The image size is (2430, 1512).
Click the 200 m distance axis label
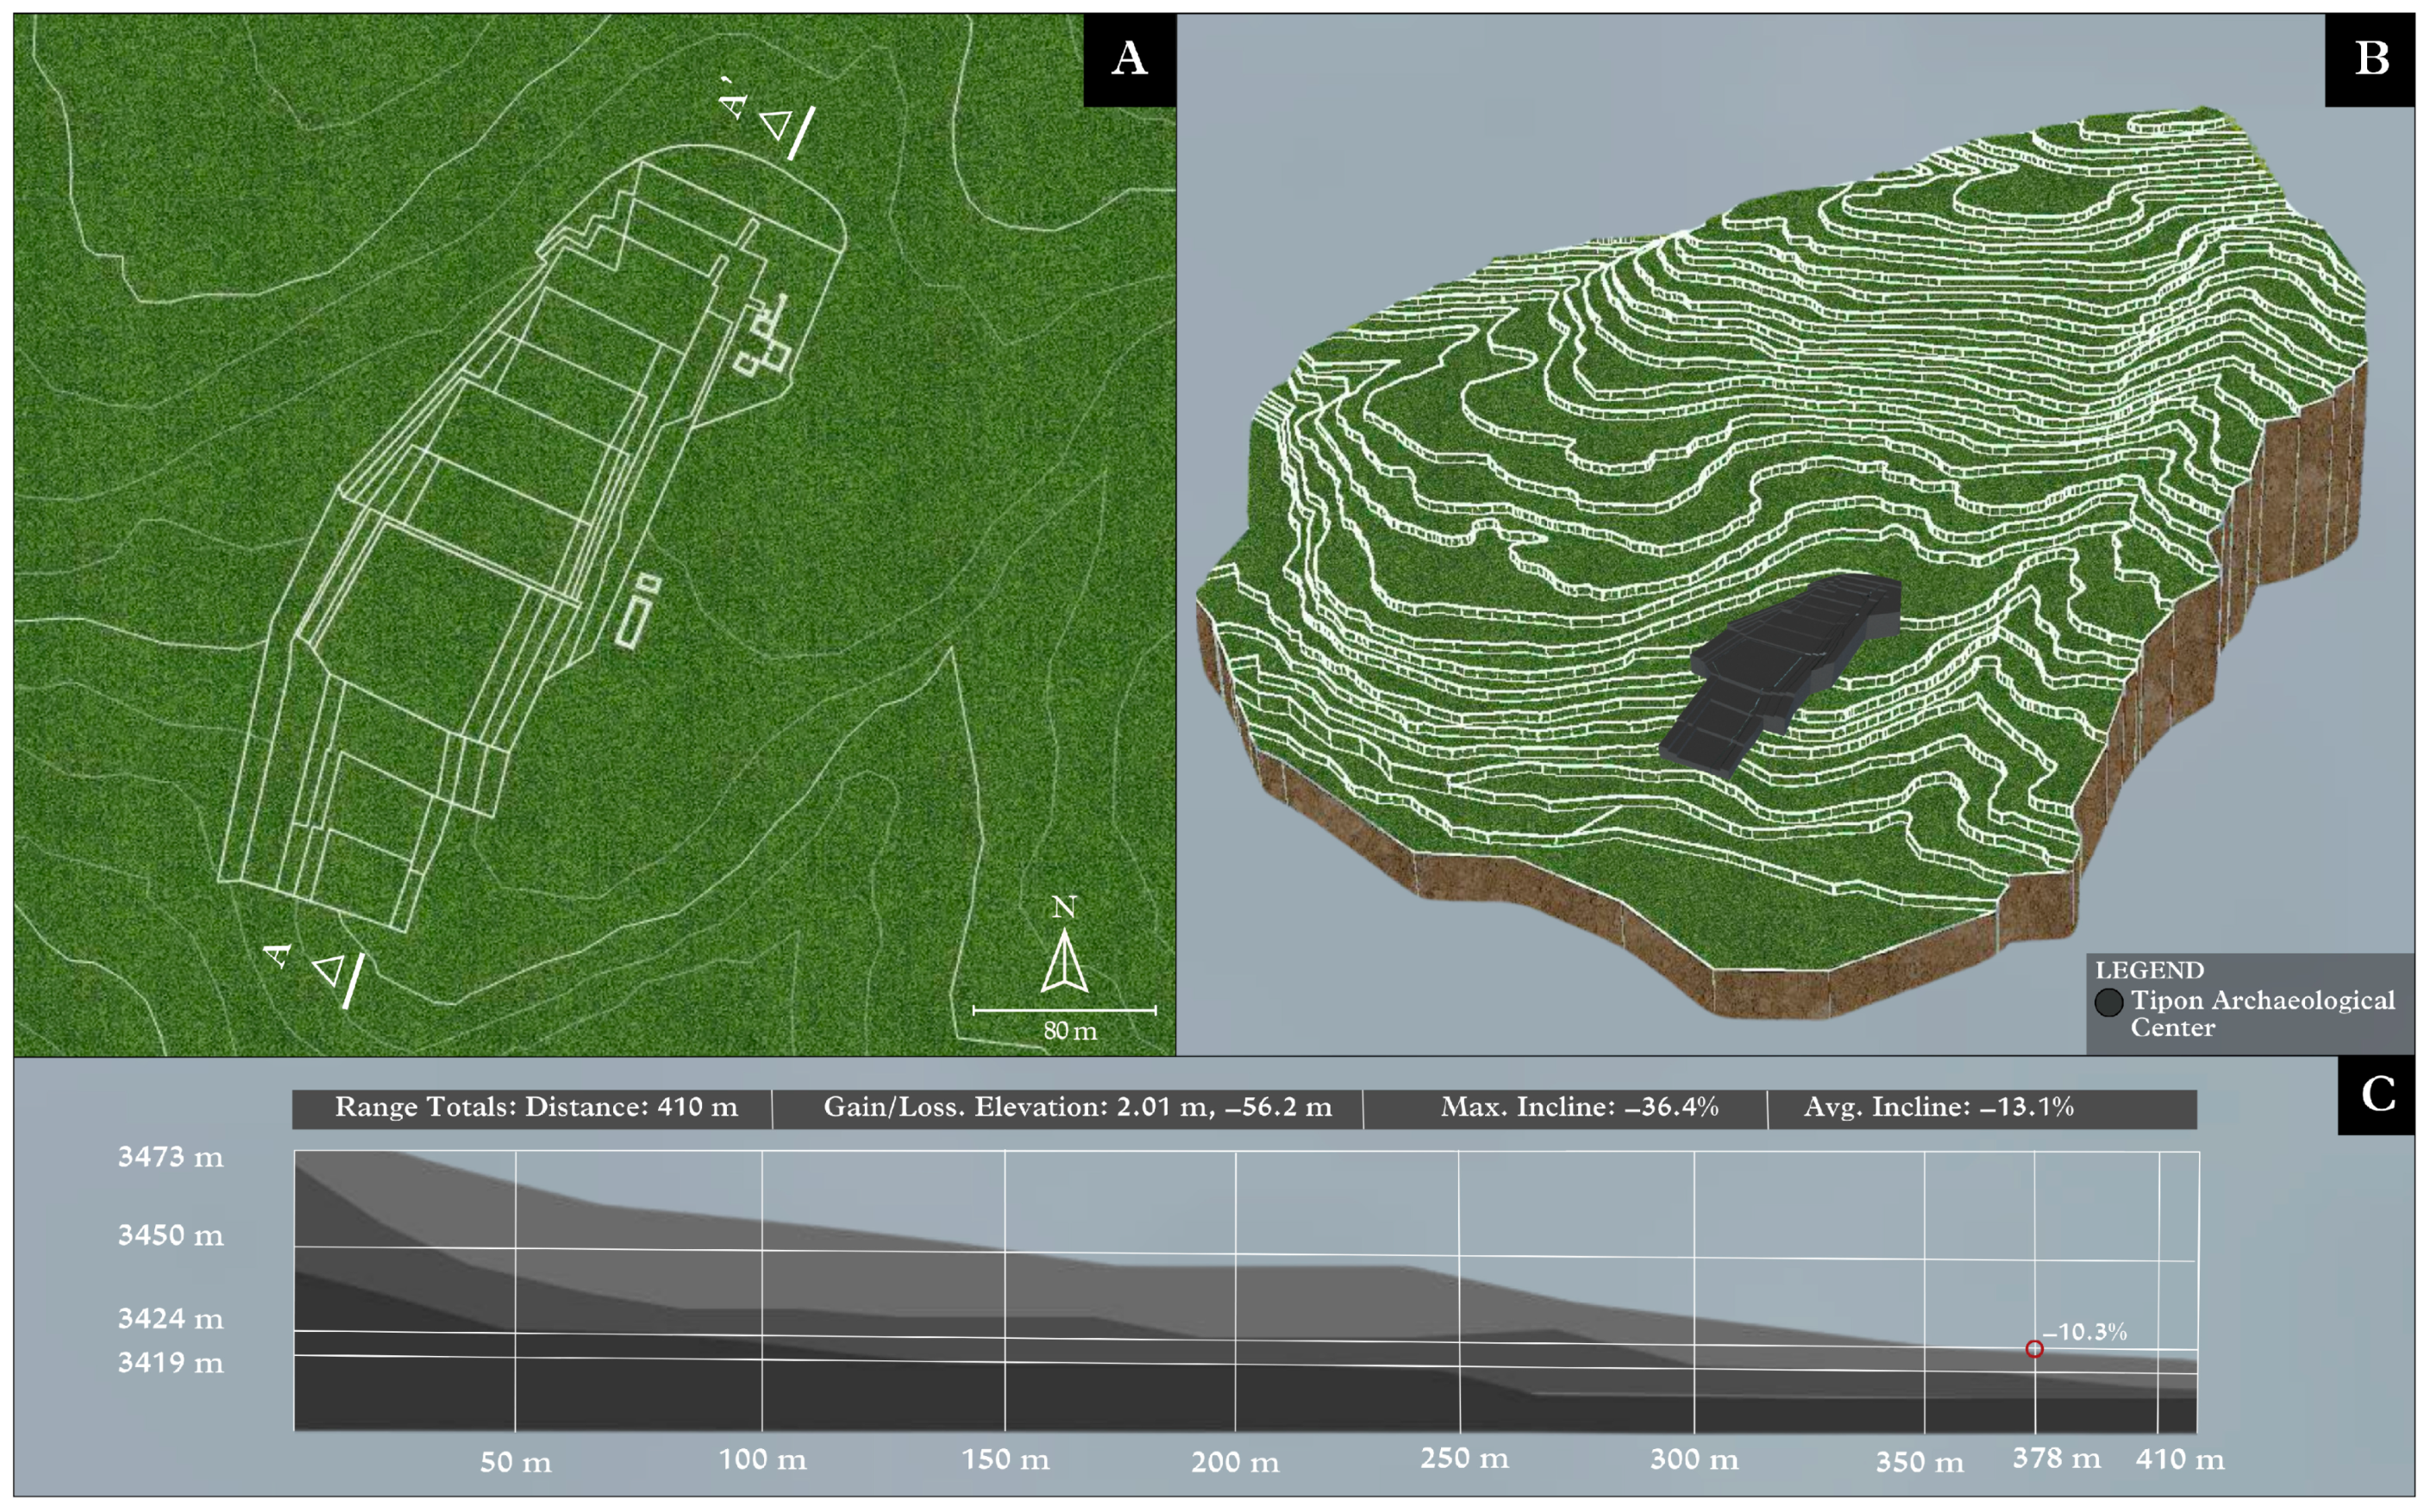coord(1235,1462)
